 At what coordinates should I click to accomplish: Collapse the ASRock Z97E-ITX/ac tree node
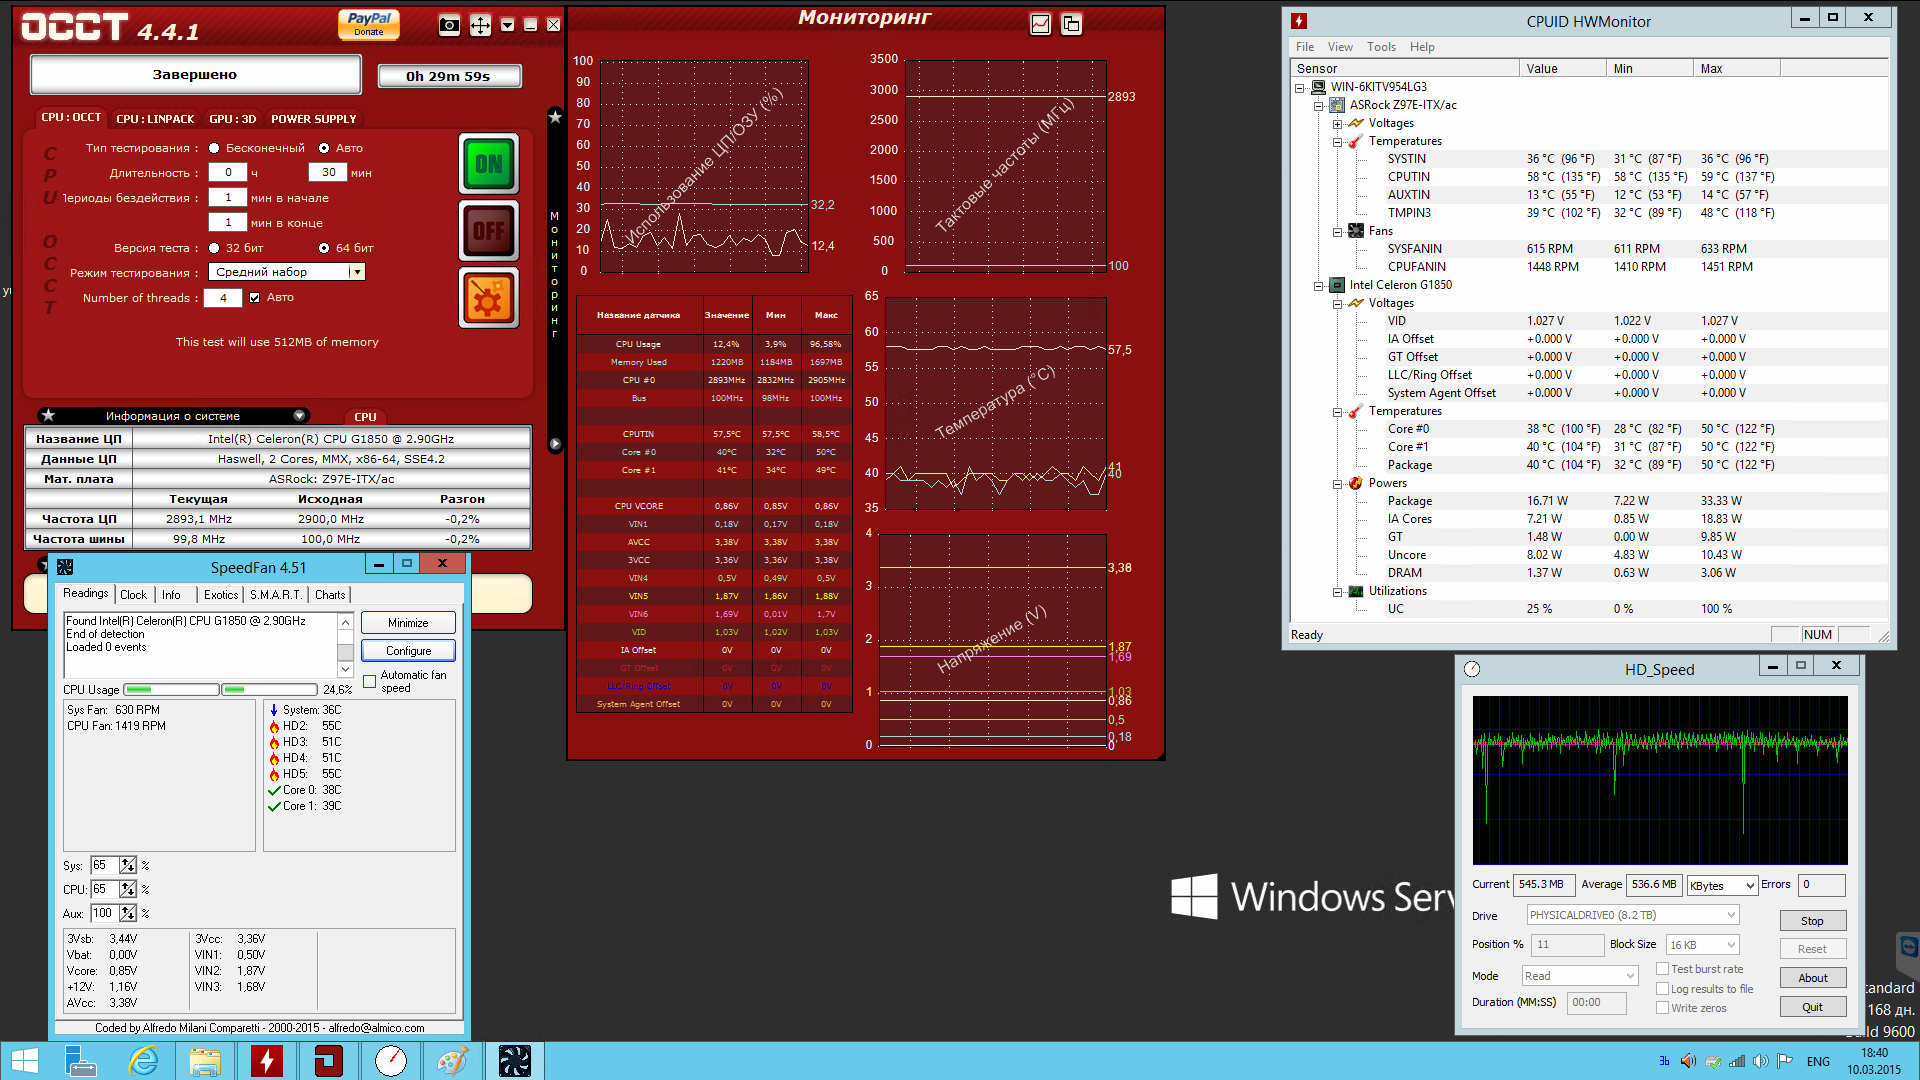point(1318,105)
